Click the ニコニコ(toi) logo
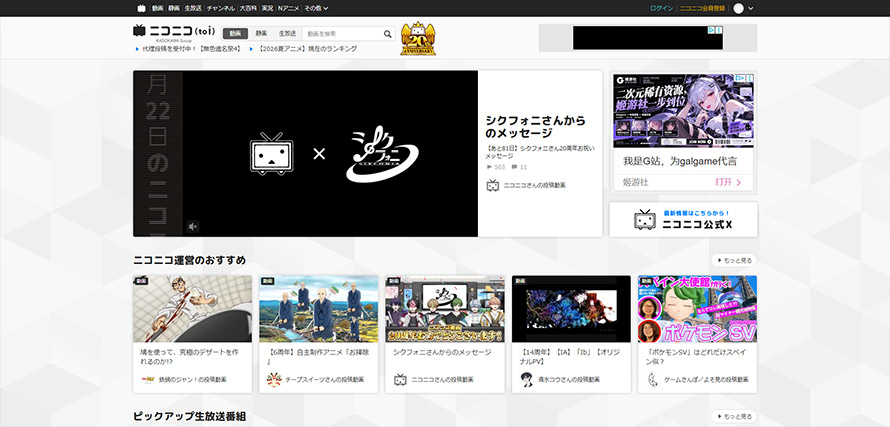The height and width of the screenshot is (427, 890). 174,32
